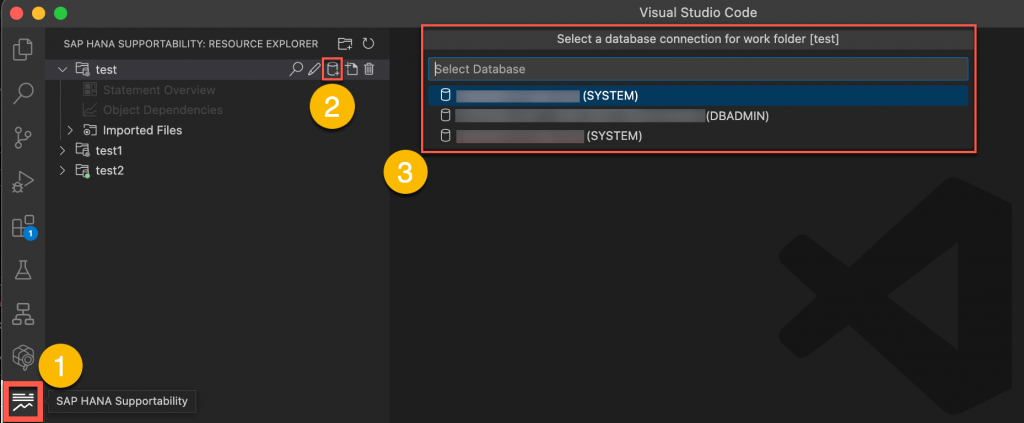The width and height of the screenshot is (1024, 423).
Task: Collapse the test work folder
Action: (x=63, y=69)
